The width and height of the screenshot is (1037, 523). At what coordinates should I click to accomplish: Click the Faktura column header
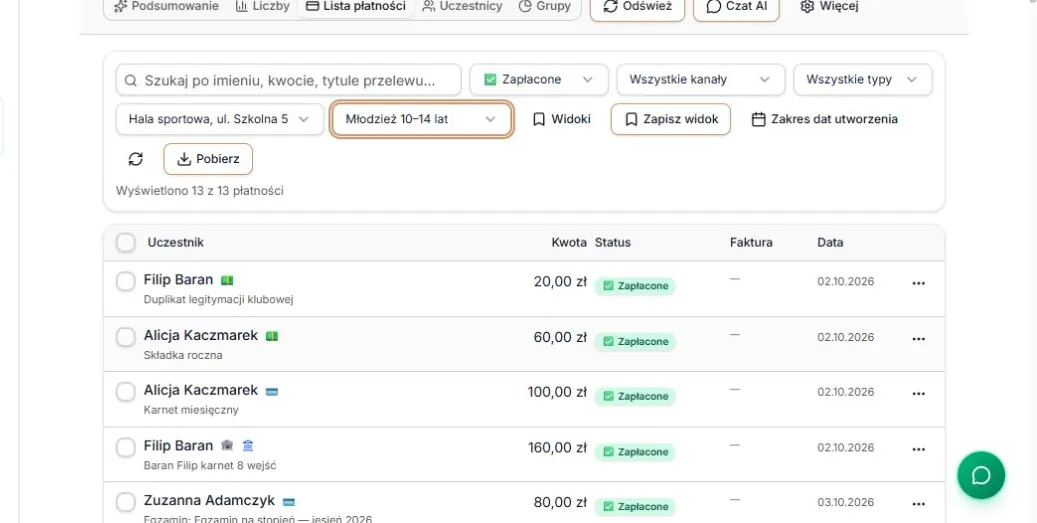tap(751, 243)
